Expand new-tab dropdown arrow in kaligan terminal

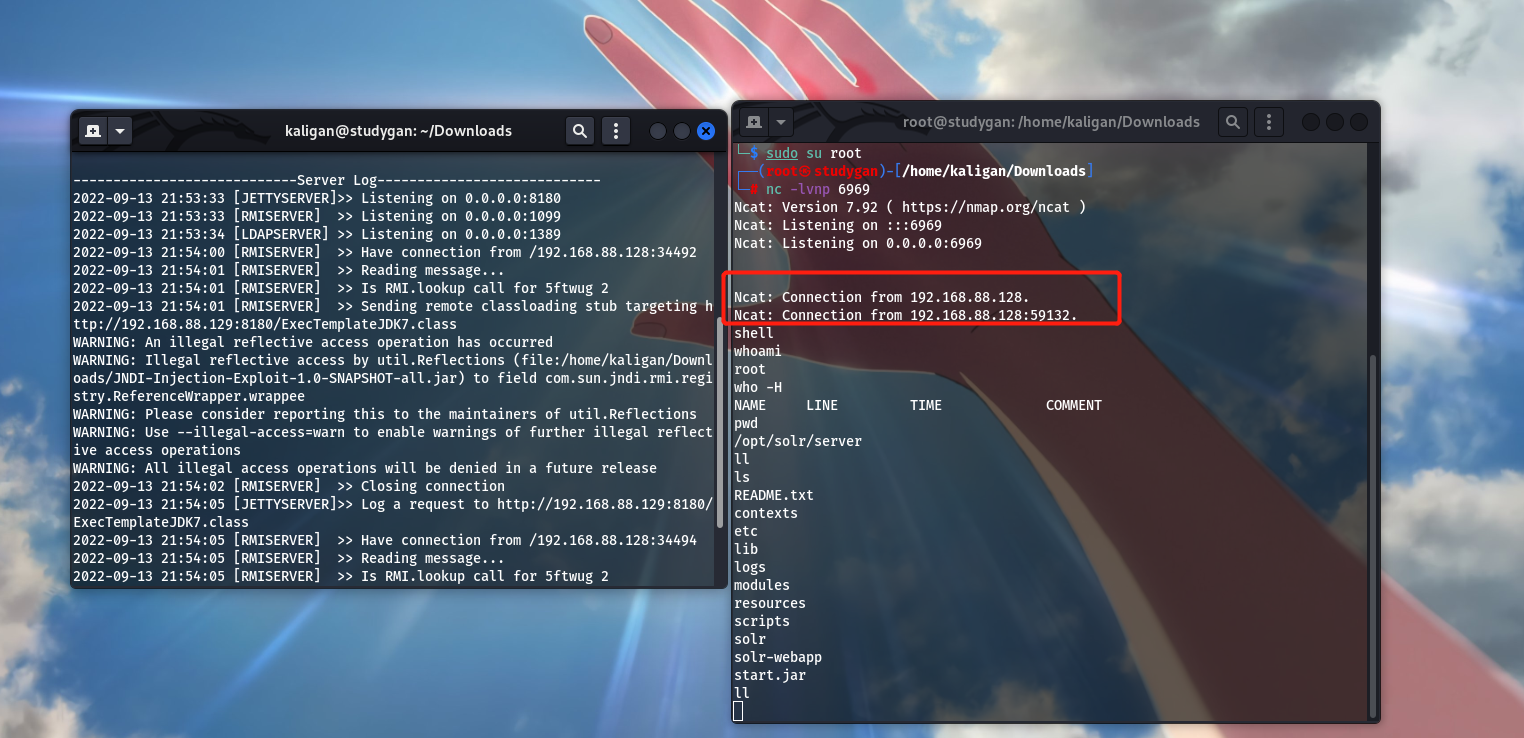pos(120,130)
